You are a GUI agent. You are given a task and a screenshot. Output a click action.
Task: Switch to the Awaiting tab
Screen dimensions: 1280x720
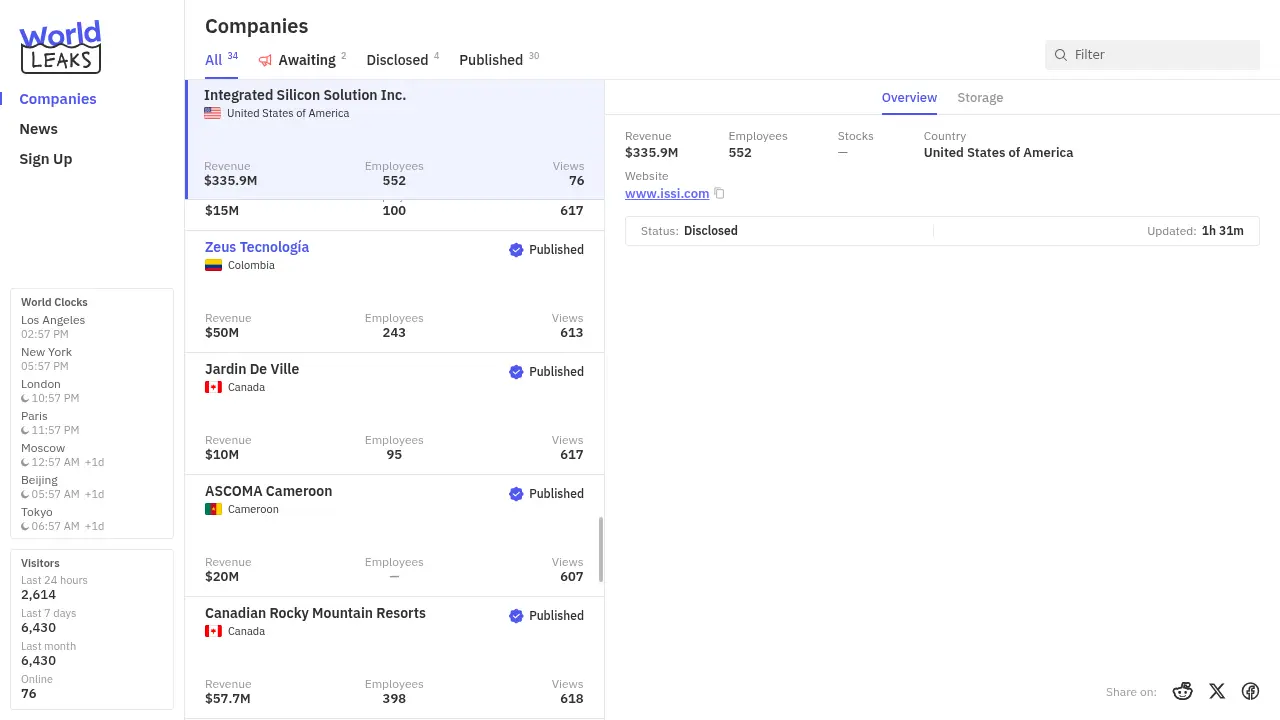click(x=306, y=60)
